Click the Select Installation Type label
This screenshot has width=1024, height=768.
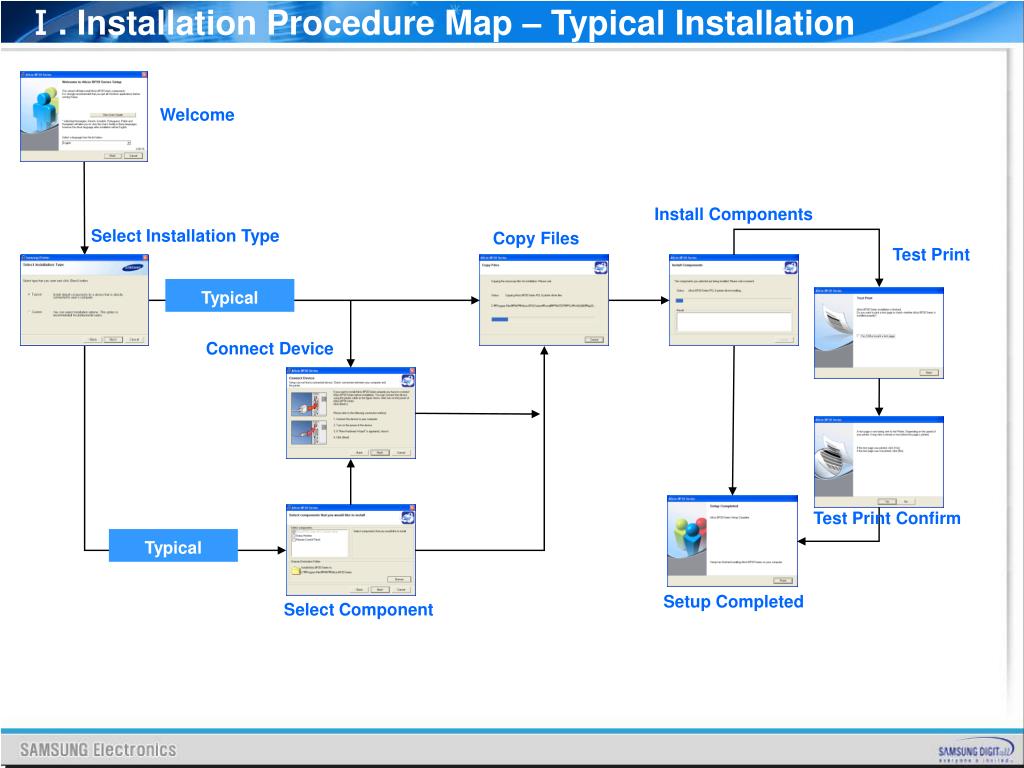click(x=185, y=236)
